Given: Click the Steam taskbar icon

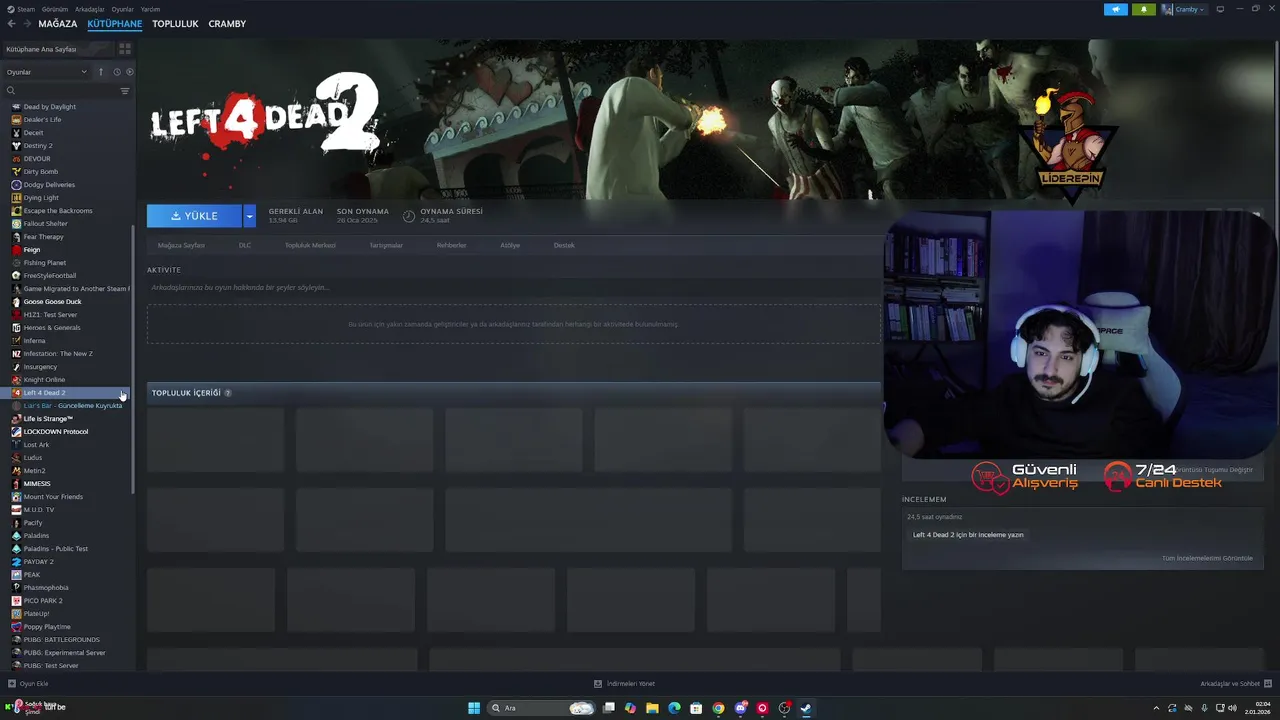Looking at the screenshot, I should point(806,708).
